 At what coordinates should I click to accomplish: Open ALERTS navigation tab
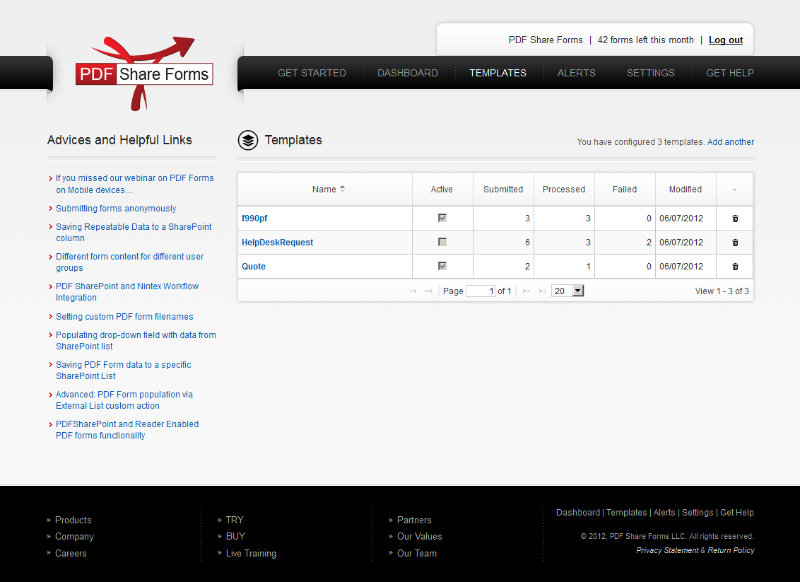click(x=576, y=73)
